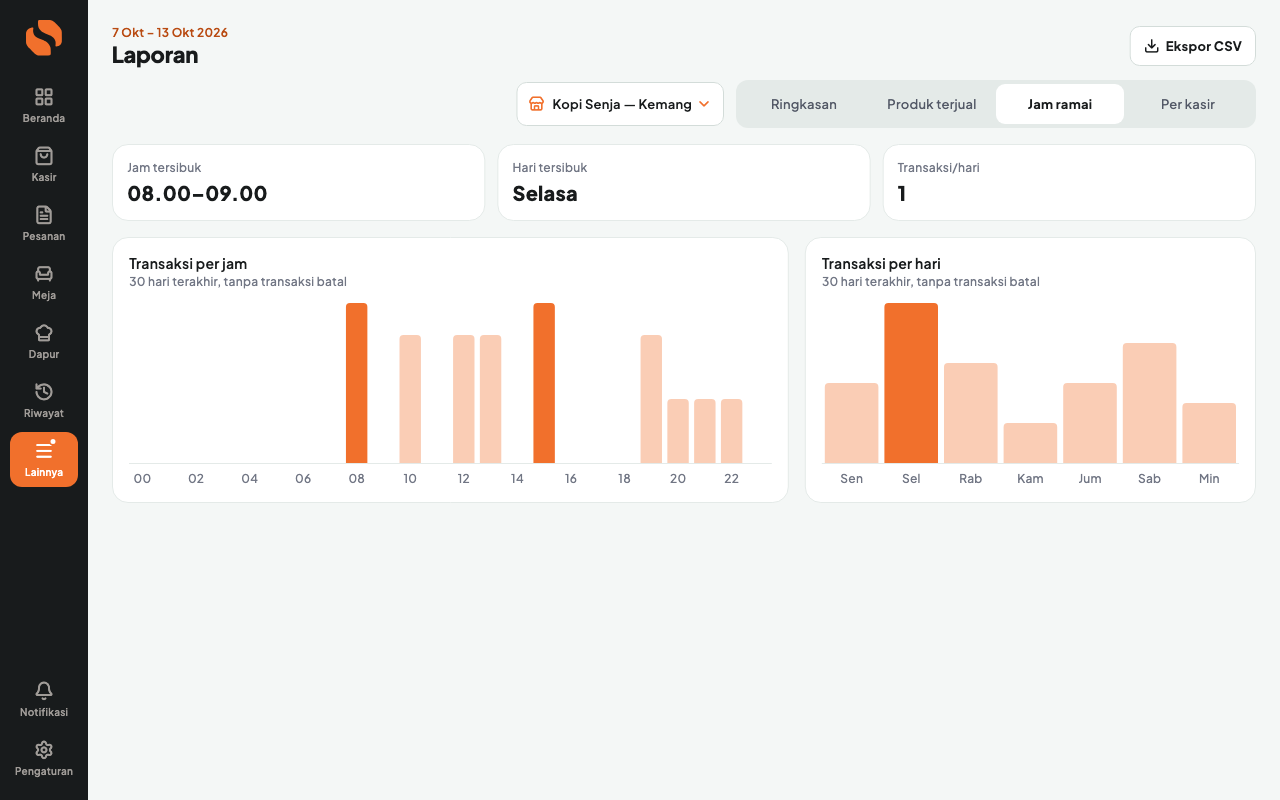1280x800 pixels.
Task: Click the Sel bar in the daily chart
Action: (x=911, y=383)
